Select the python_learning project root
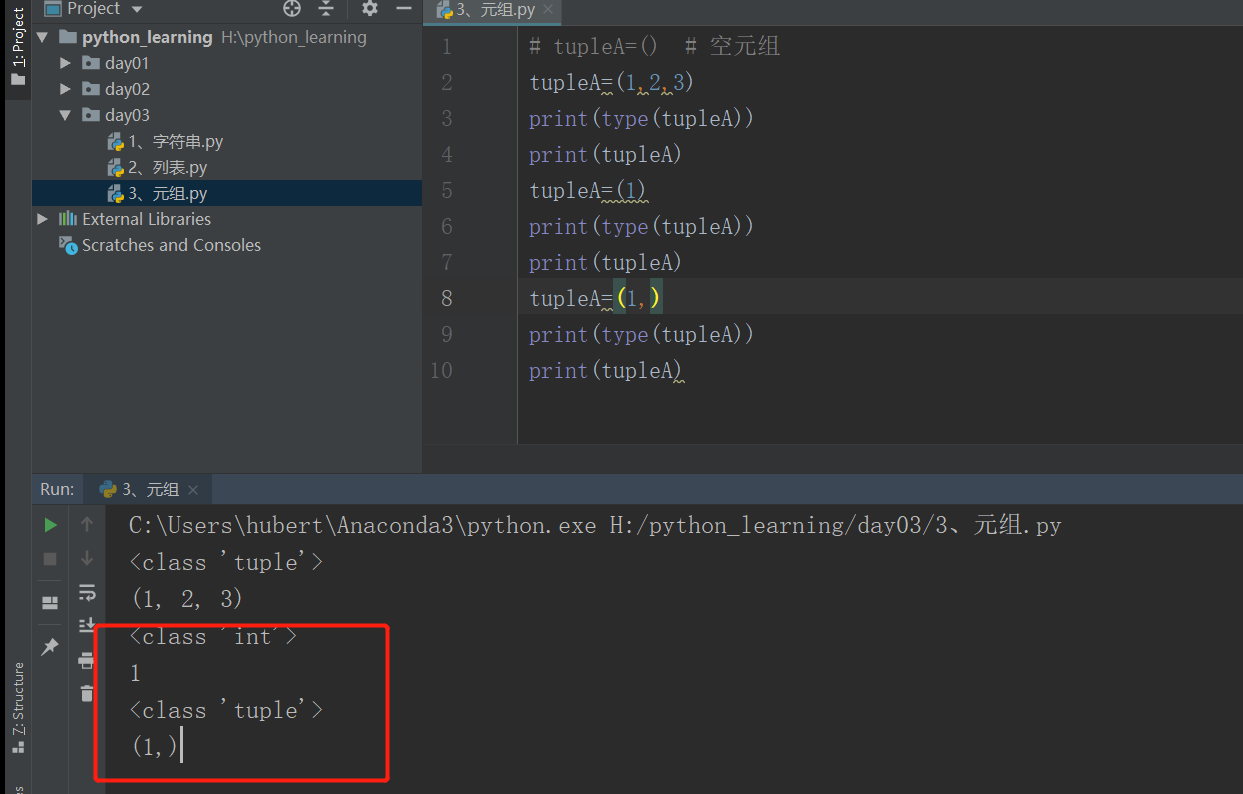The height and width of the screenshot is (794, 1243). tap(147, 37)
